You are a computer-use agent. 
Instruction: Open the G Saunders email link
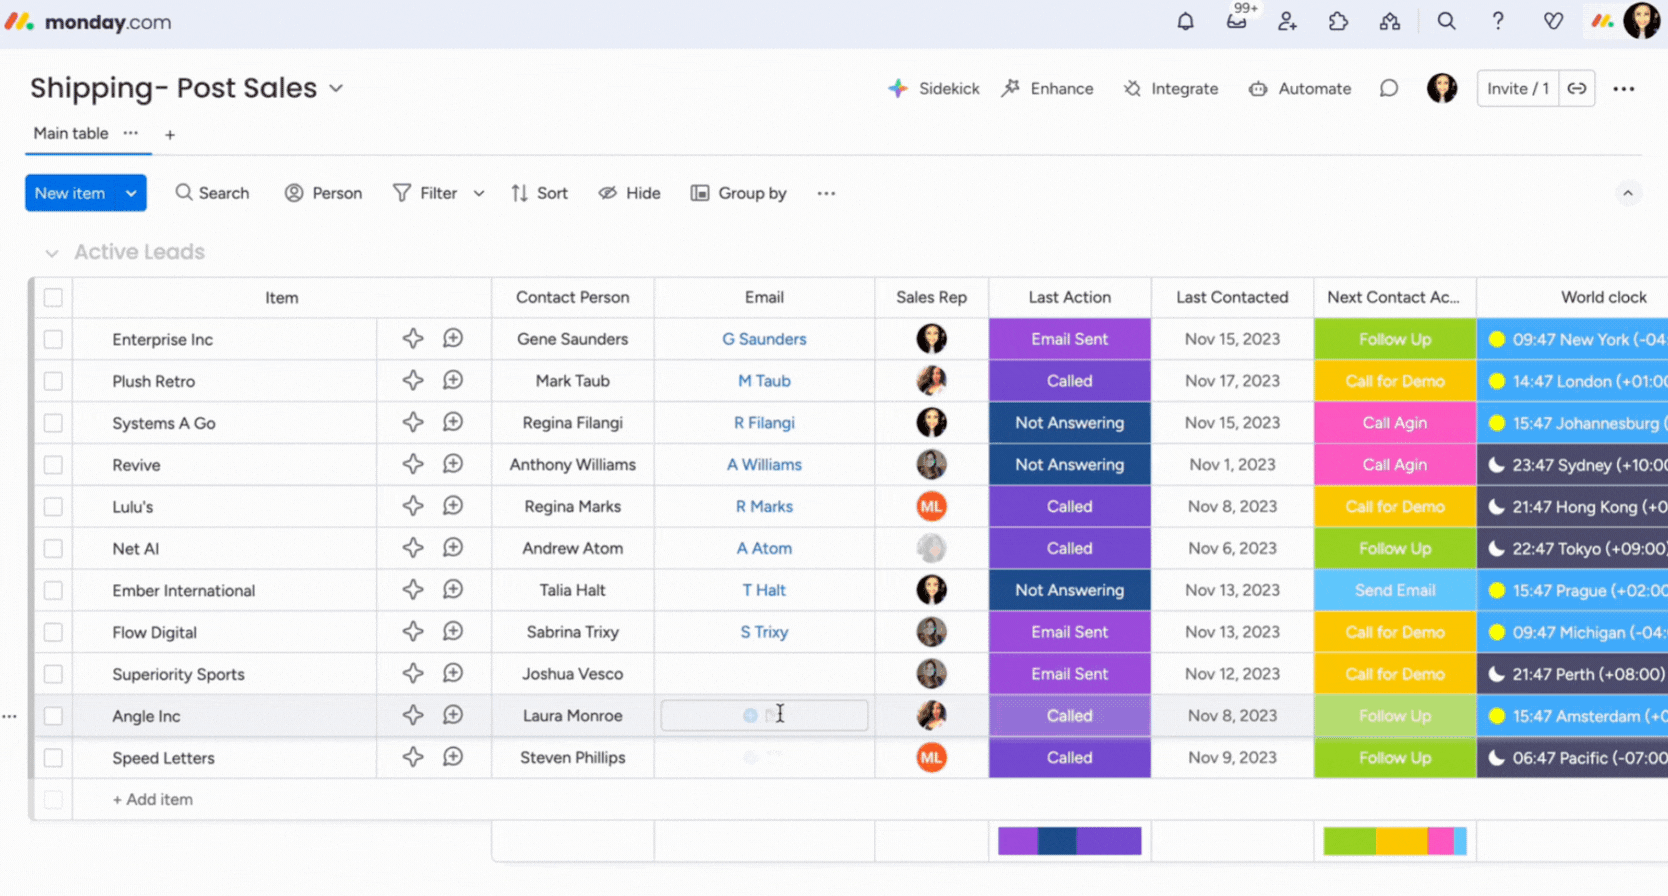pos(764,339)
